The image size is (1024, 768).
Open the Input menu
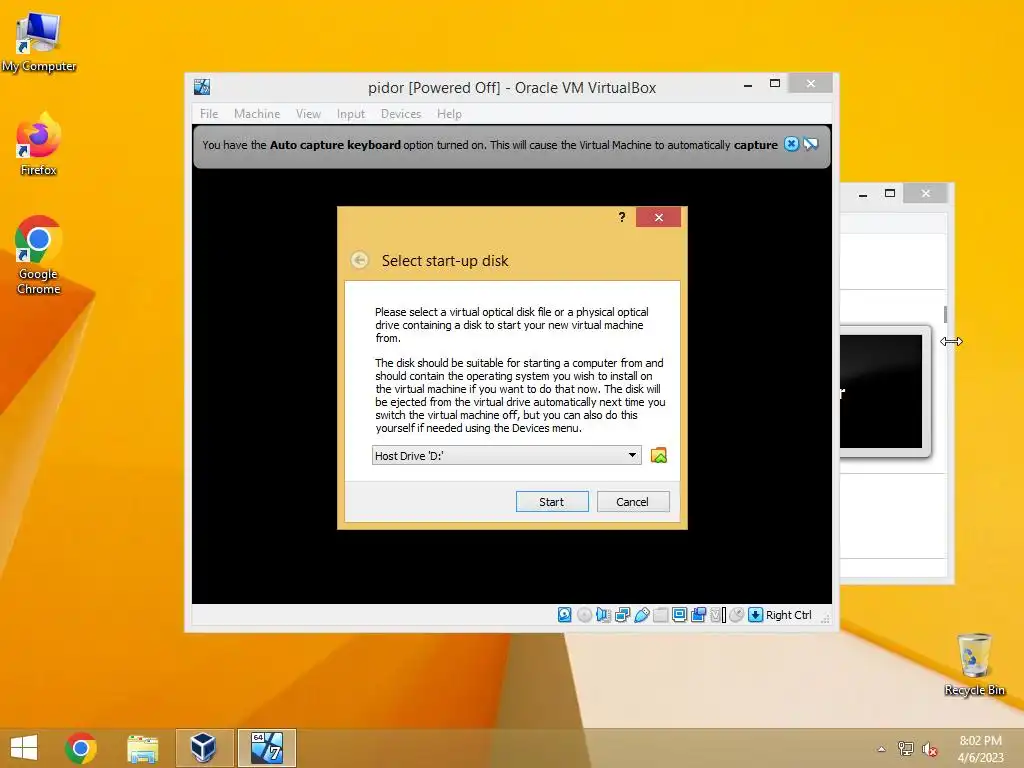coord(351,114)
